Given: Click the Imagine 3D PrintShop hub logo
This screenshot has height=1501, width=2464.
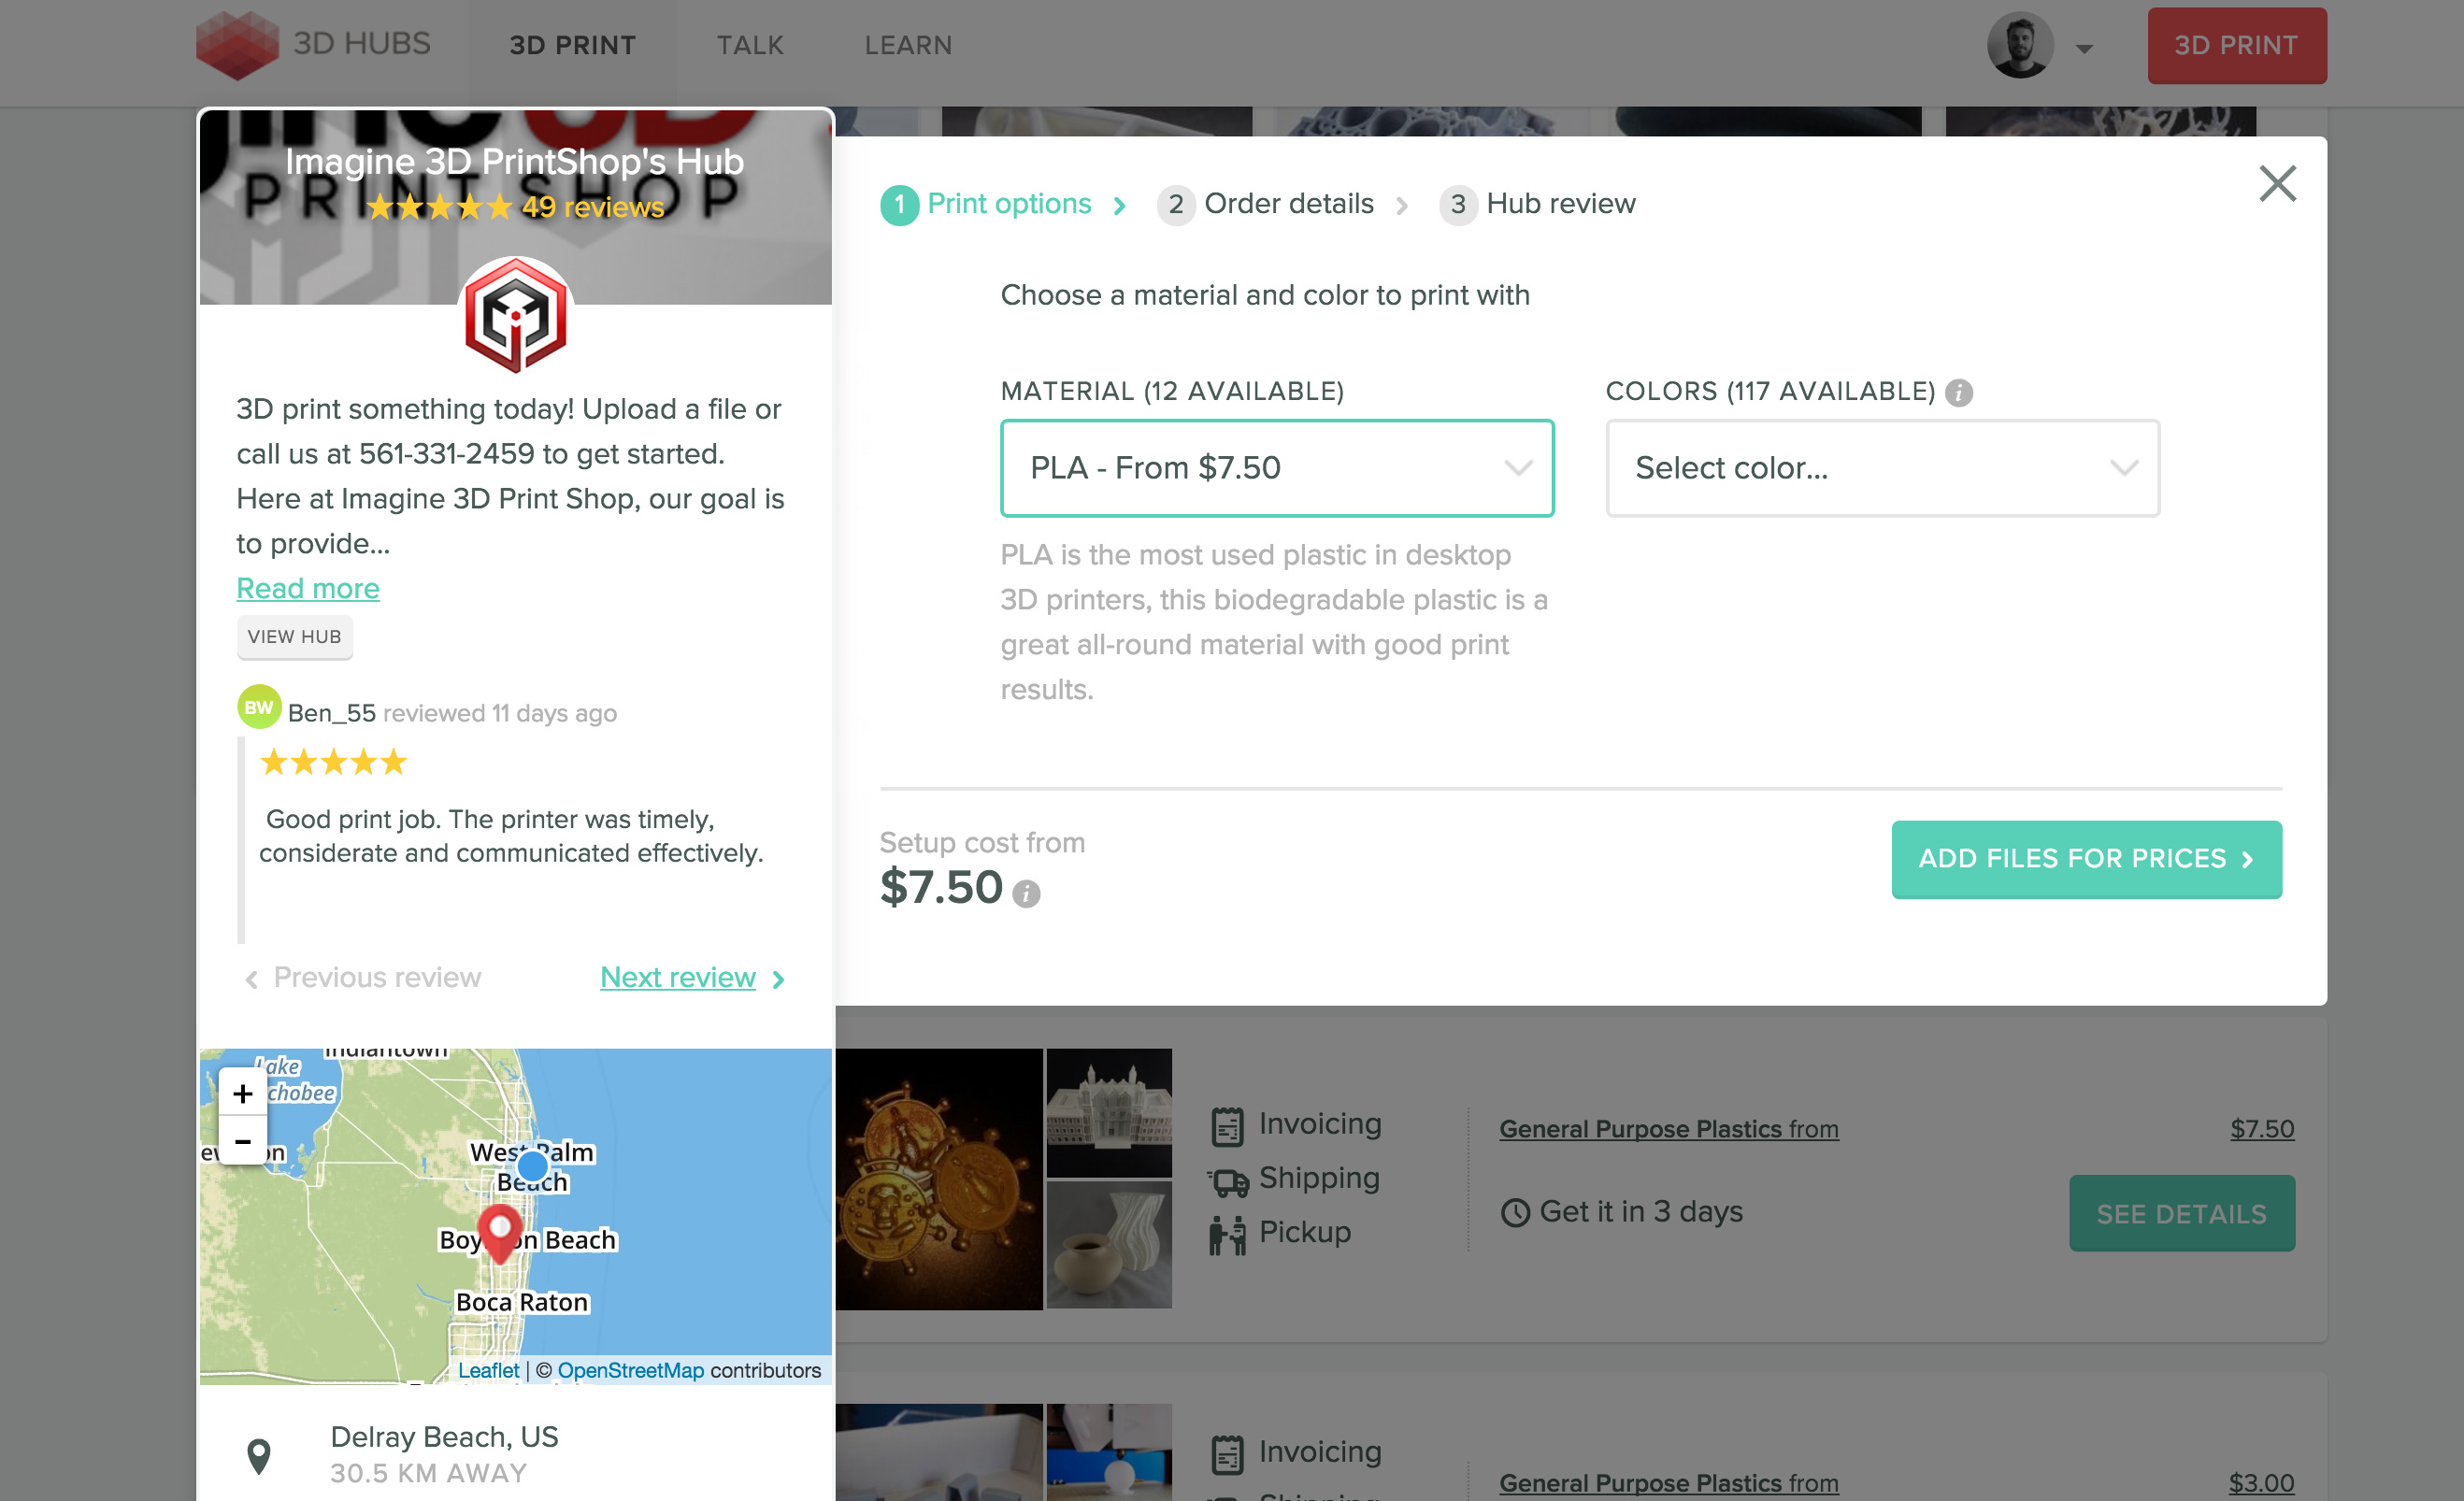Looking at the screenshot, I should (515, 316).
